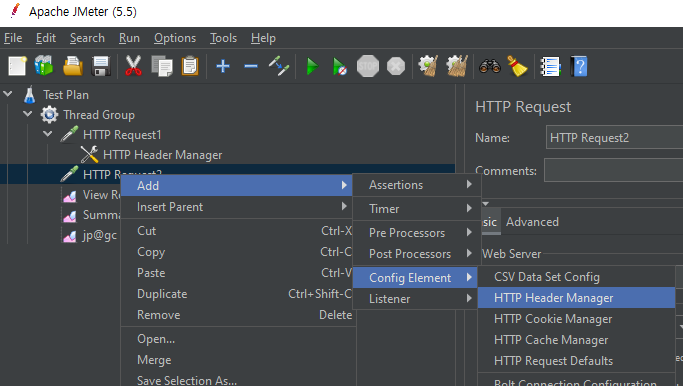Click the New test plan icon

click(x=17, y=67)
